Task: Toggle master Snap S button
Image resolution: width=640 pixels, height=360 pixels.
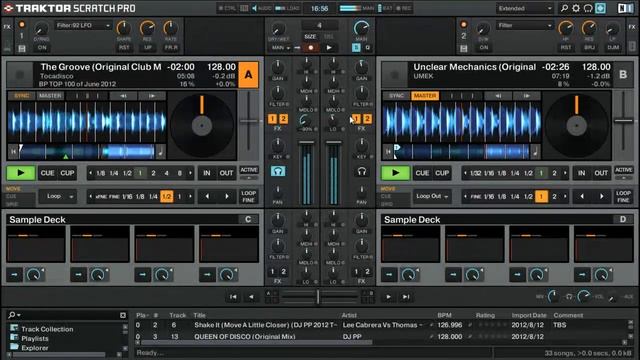Action: (356, 48)
